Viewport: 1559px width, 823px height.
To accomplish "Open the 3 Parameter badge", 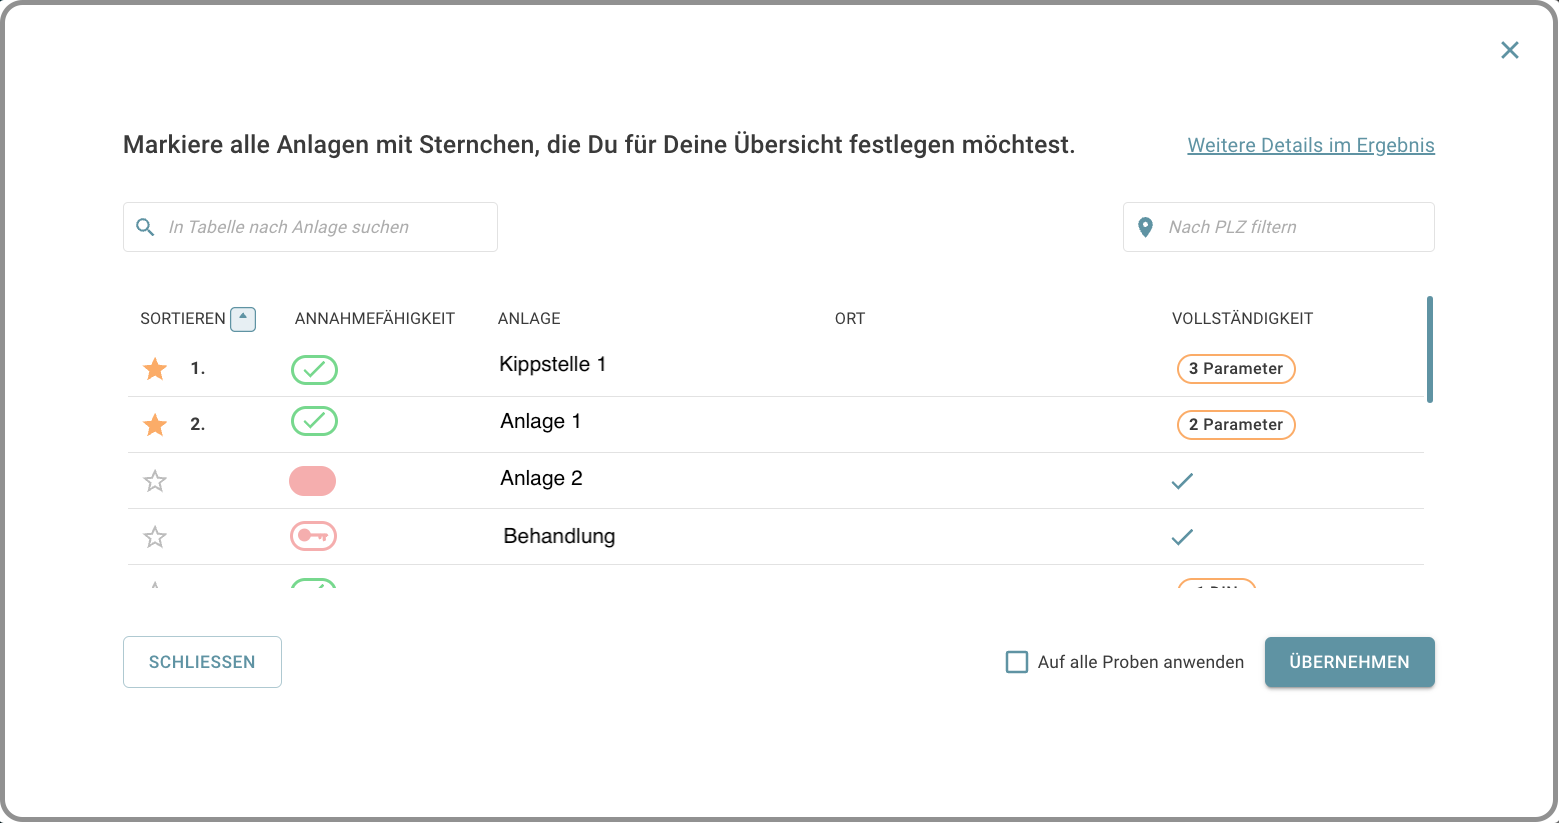I will pos(1236,369).
